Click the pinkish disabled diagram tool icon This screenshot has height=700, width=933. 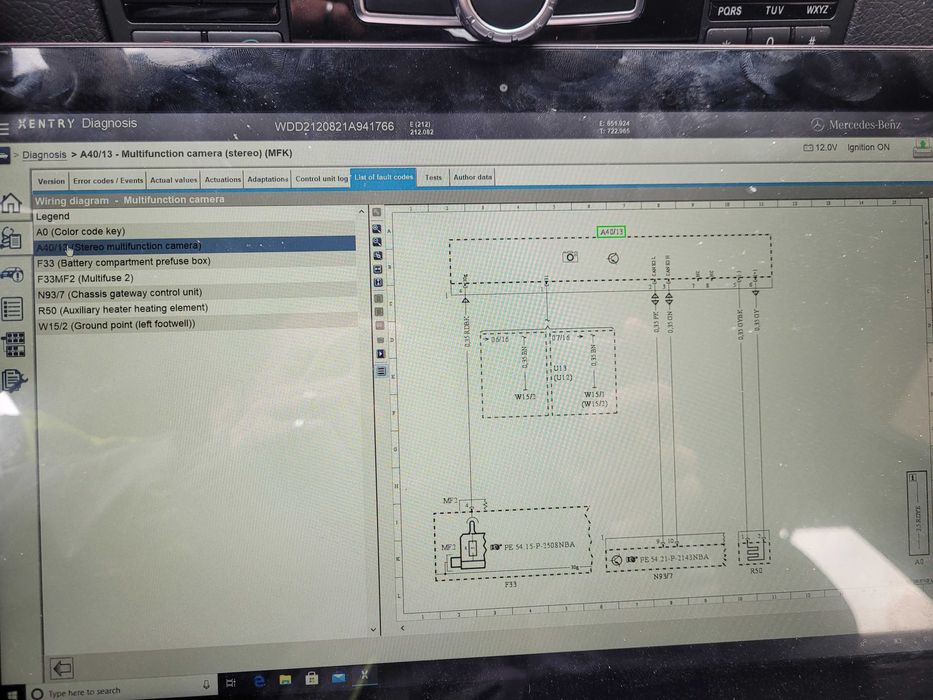(380, 326)
